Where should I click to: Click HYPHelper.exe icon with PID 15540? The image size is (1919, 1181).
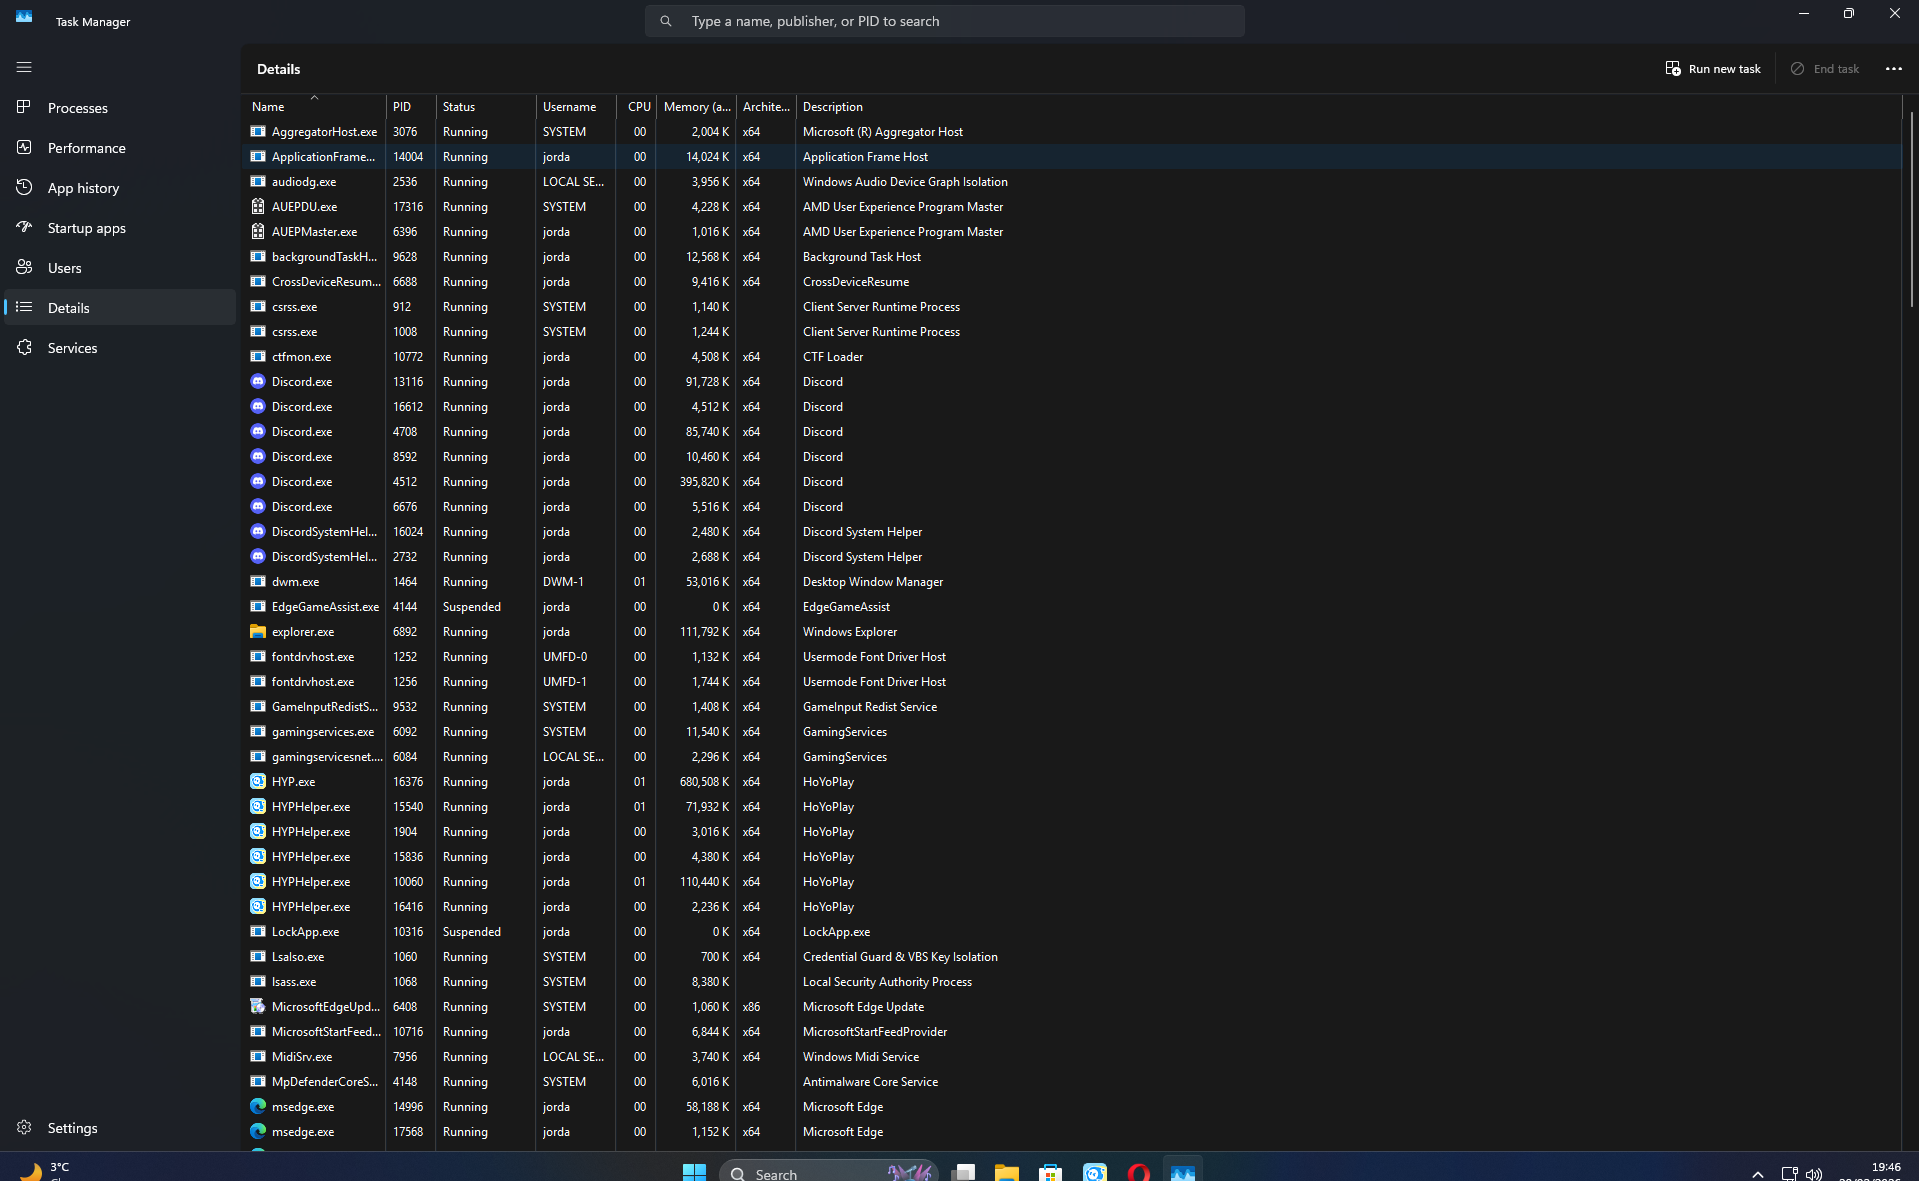coord(258,807)
